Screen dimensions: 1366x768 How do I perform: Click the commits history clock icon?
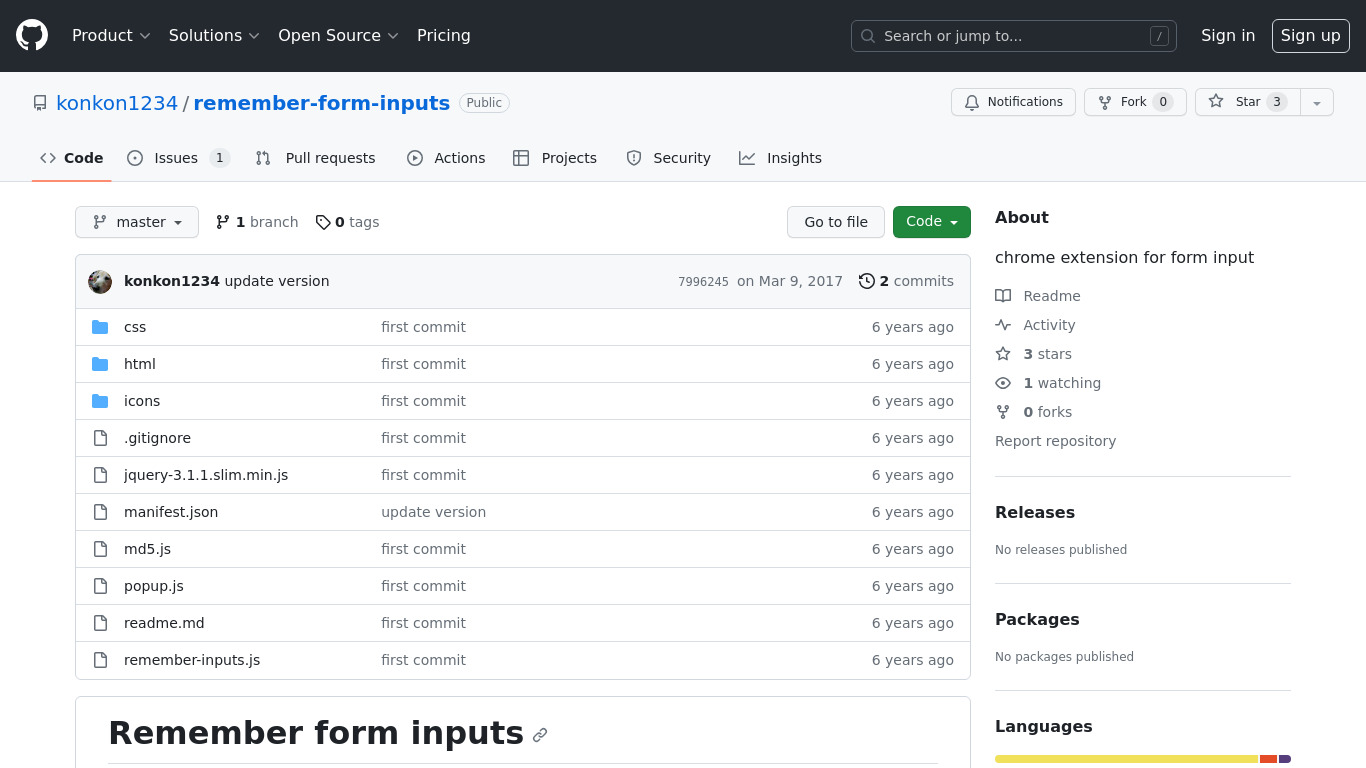point(867,281)
